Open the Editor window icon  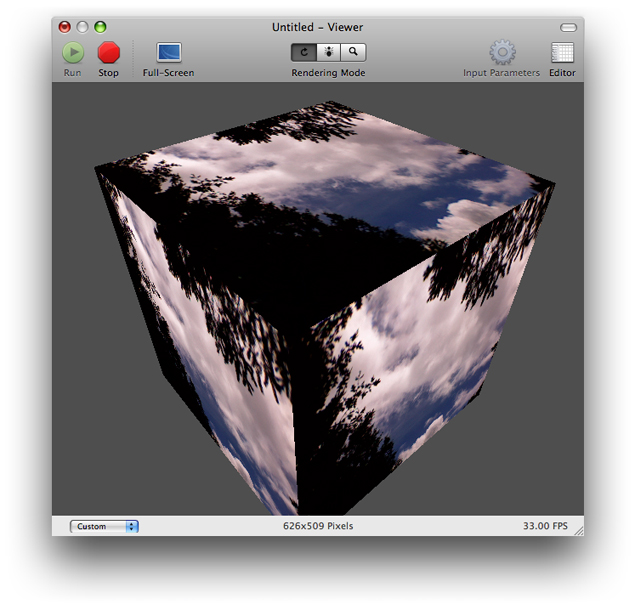562,53
